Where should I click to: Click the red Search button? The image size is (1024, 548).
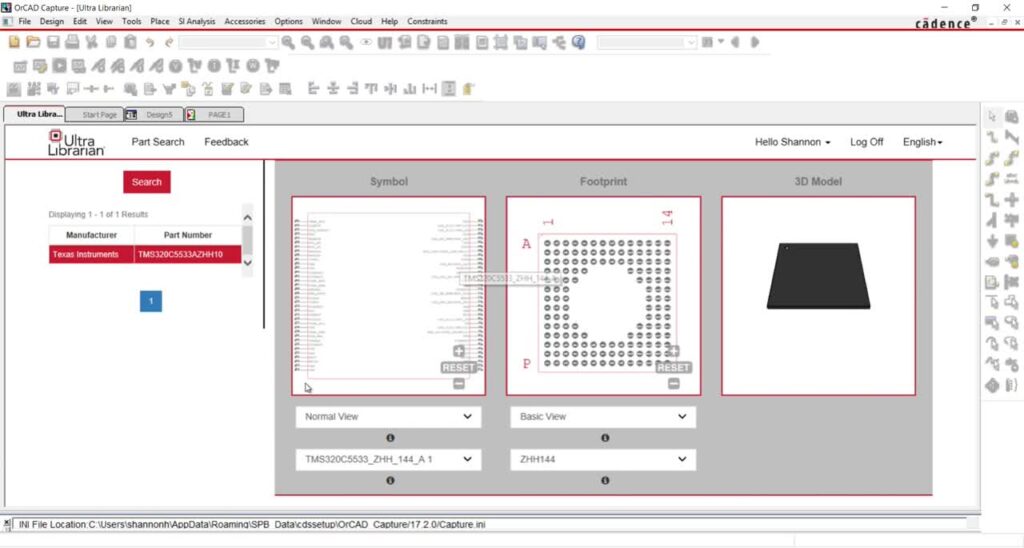(x=147, y=182)
